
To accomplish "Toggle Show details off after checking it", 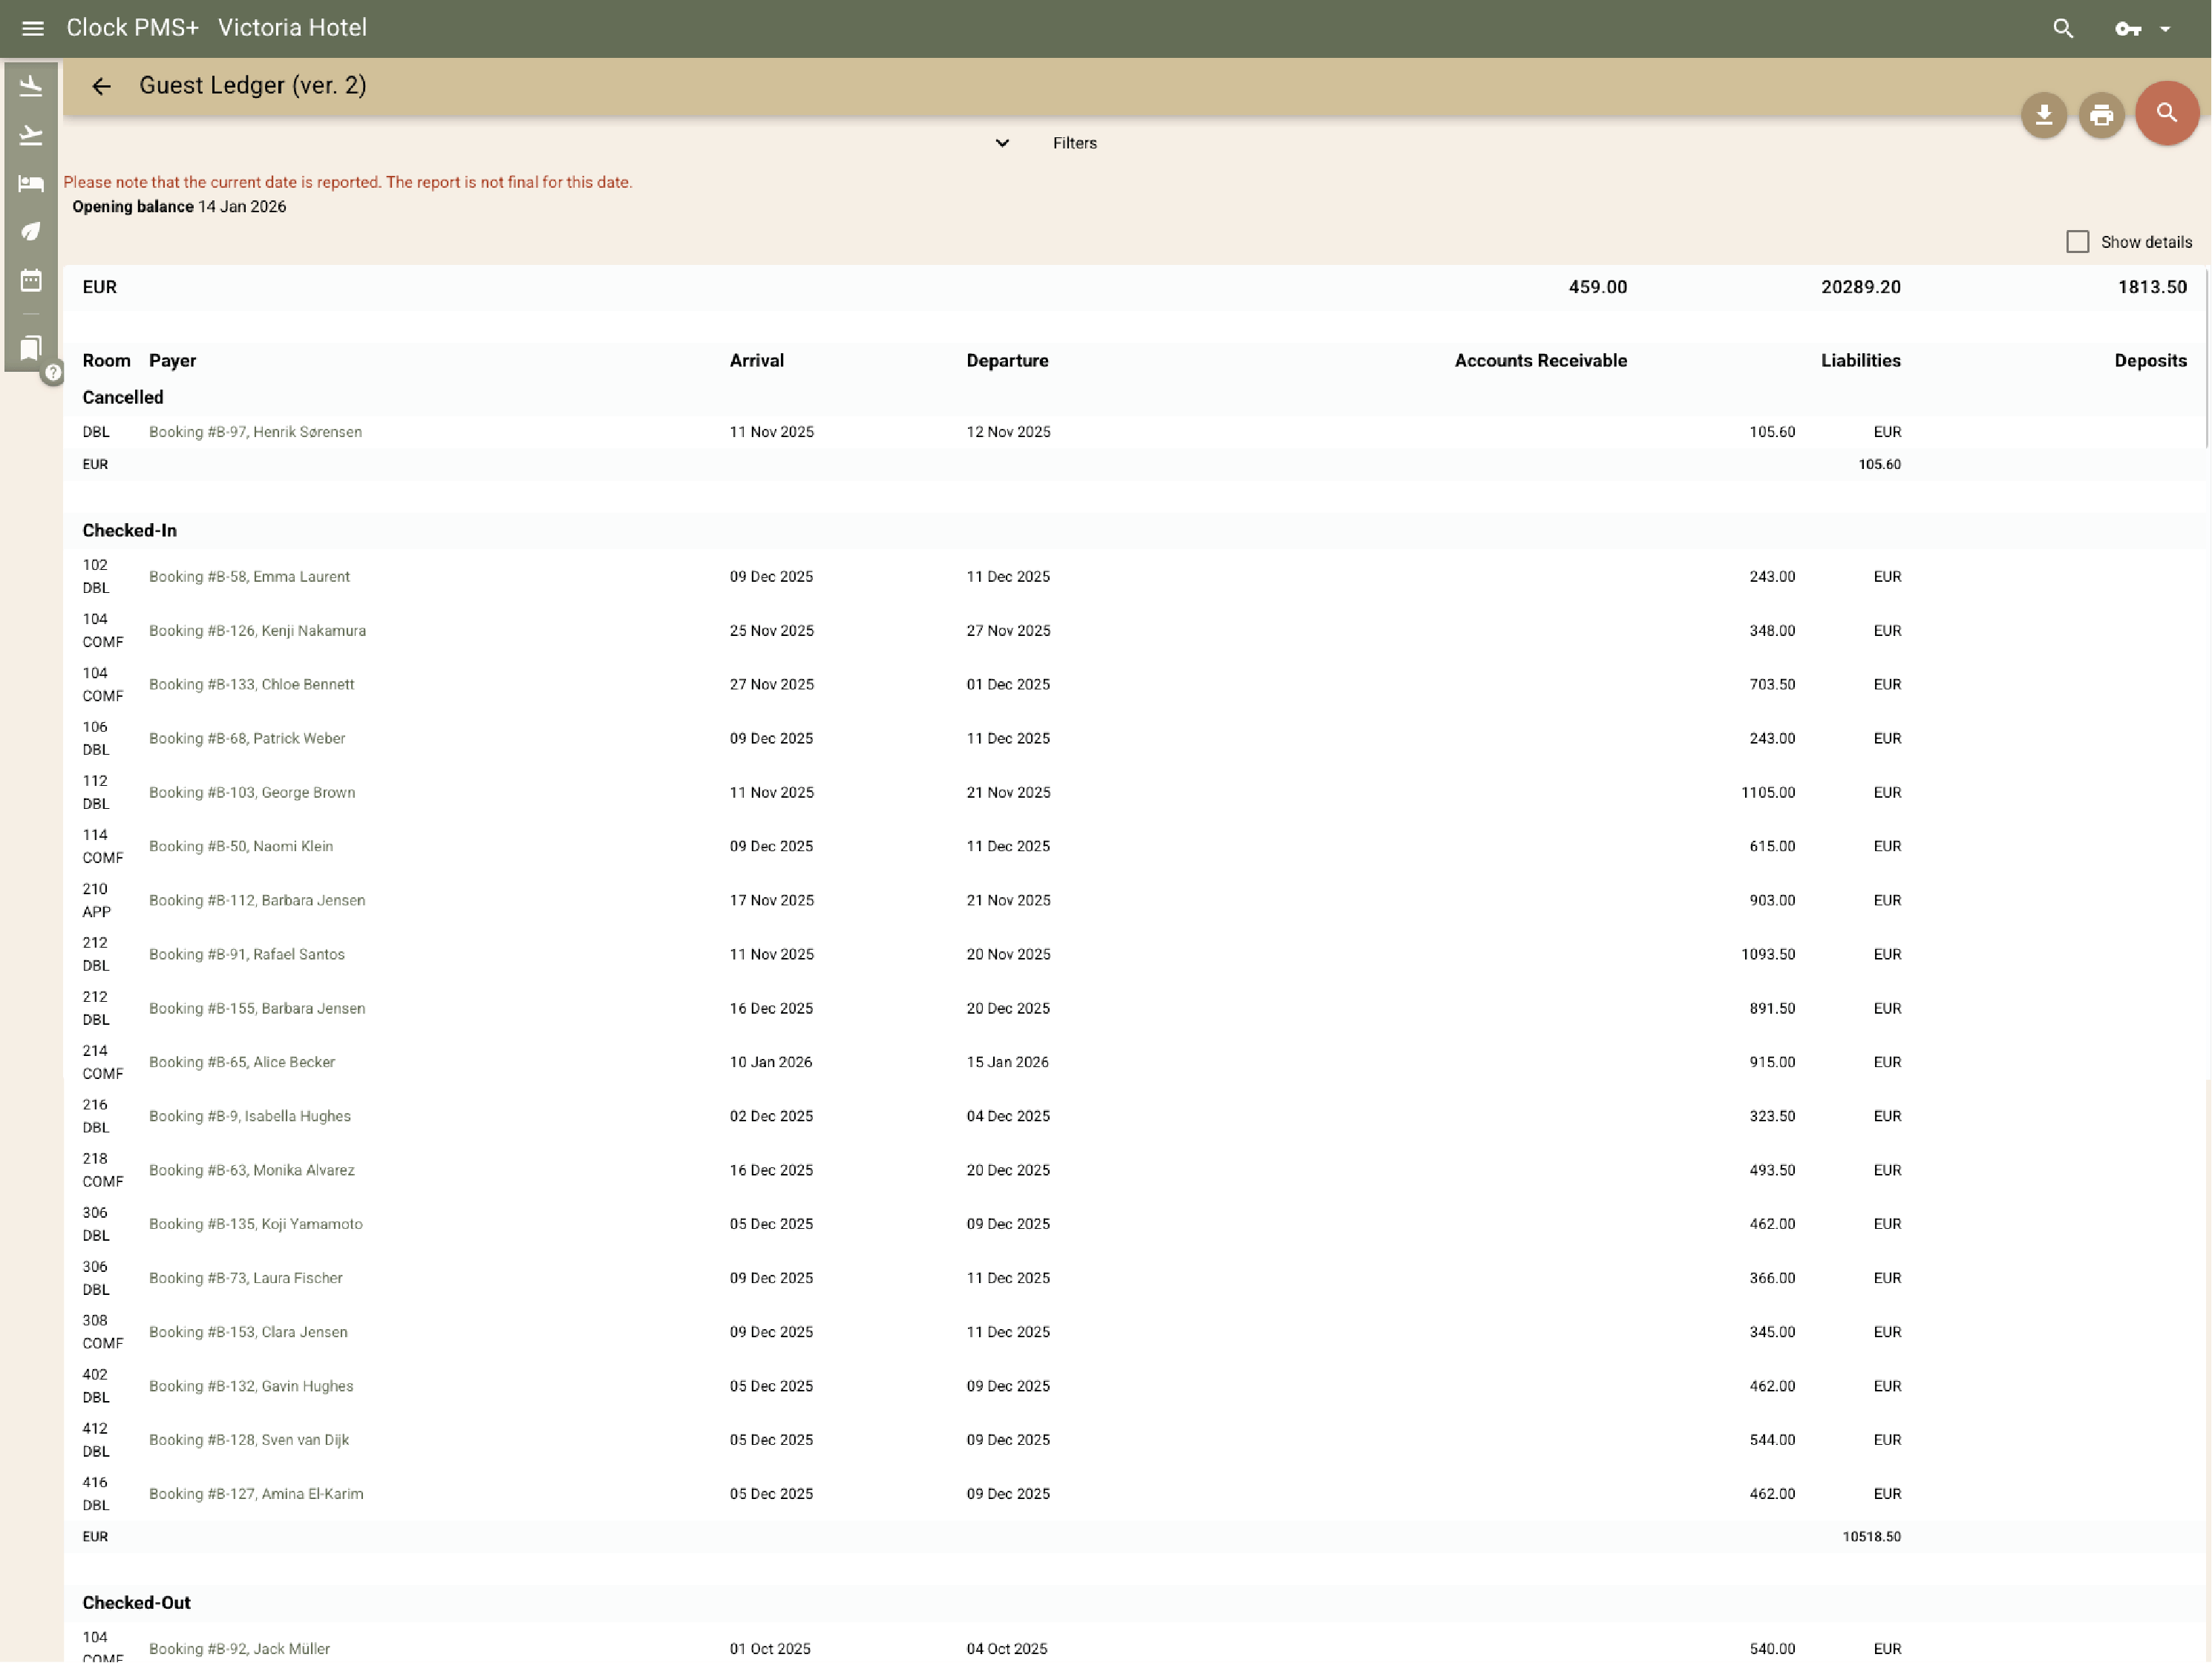I will (2077, 241).
